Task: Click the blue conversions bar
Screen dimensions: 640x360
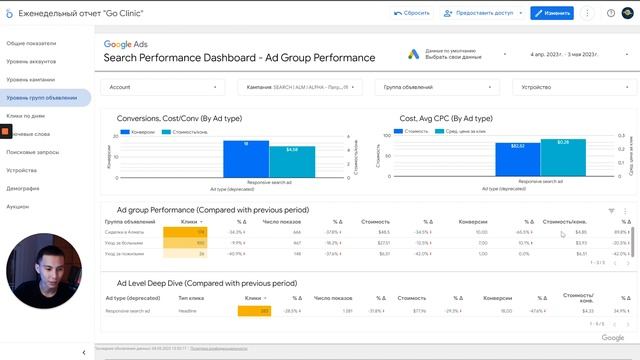Action: click(x=246, y=159)
